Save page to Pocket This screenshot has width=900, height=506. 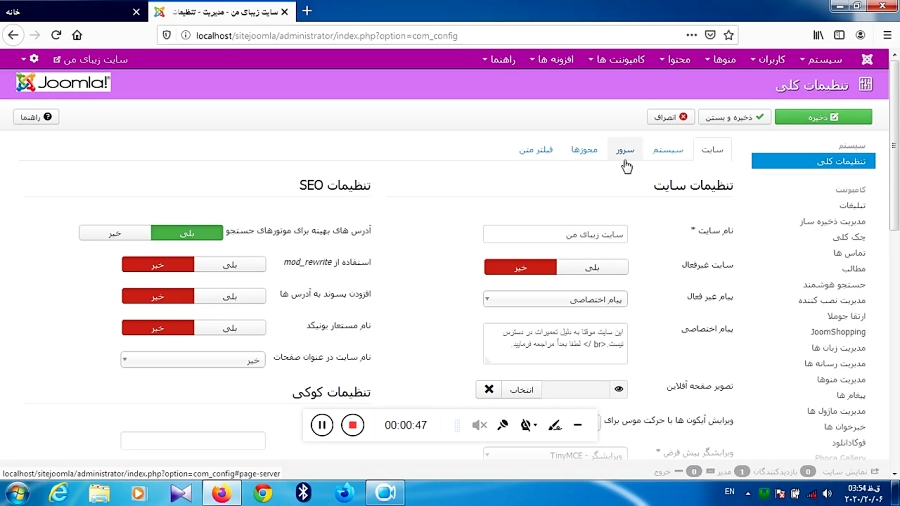[x=710, y=35]
